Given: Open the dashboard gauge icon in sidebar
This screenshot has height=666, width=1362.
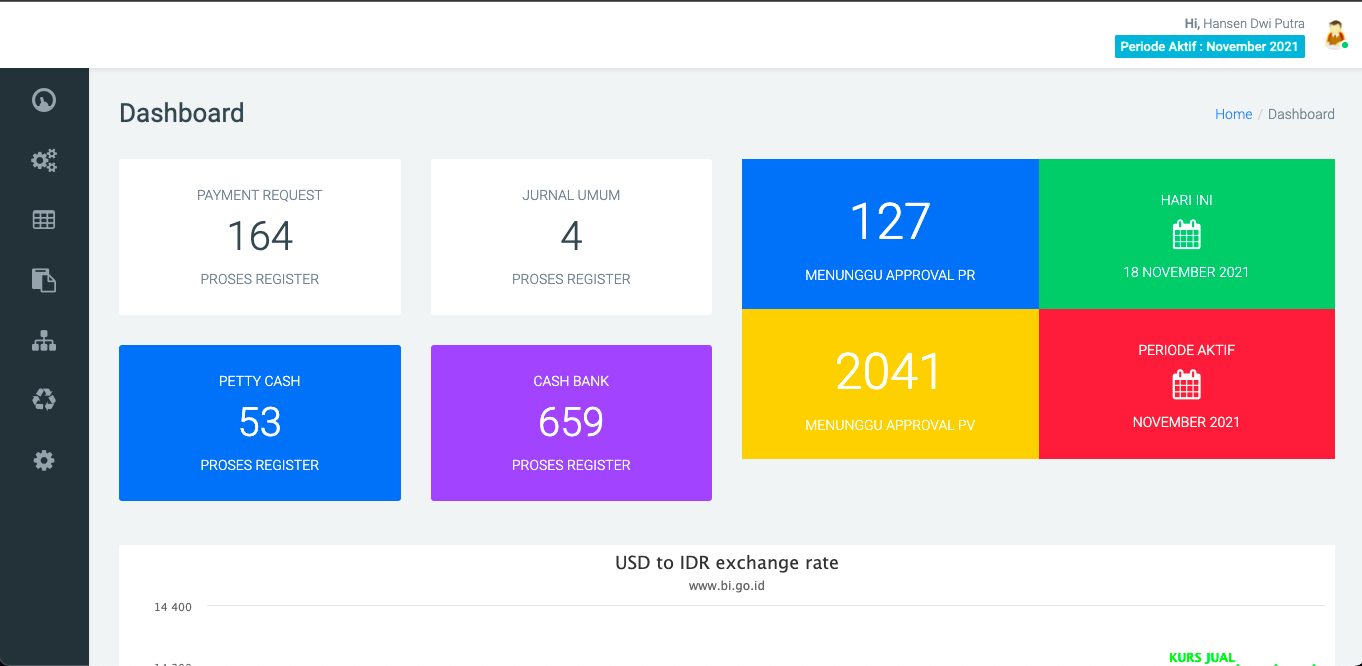Looking at the screenshot, I should pos(44,100).
